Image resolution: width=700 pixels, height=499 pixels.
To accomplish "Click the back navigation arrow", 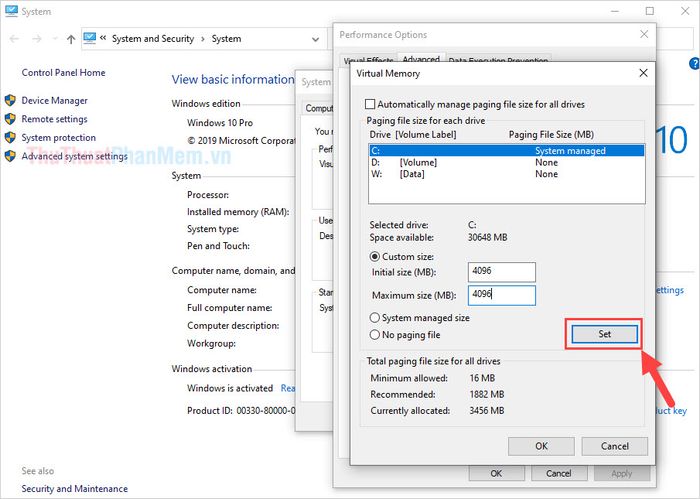I will [14, 39].
